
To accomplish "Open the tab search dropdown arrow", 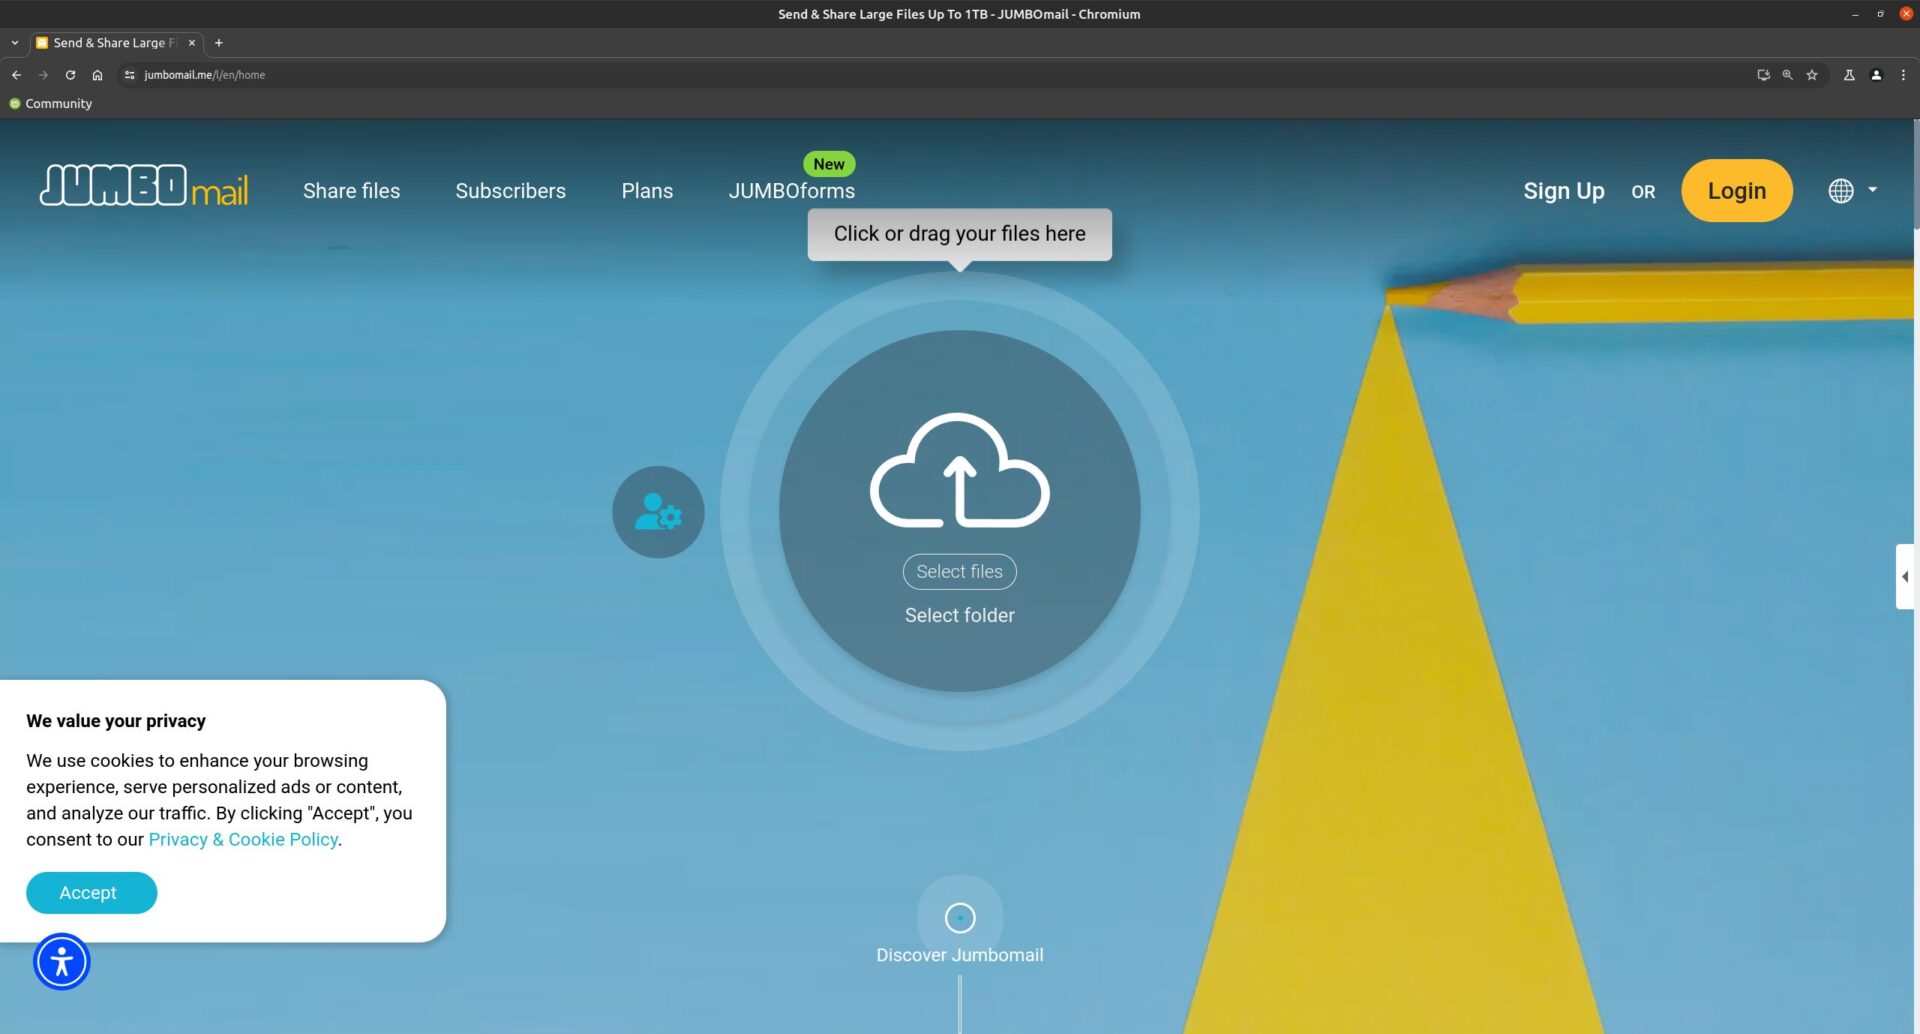I will coord(15,43).
